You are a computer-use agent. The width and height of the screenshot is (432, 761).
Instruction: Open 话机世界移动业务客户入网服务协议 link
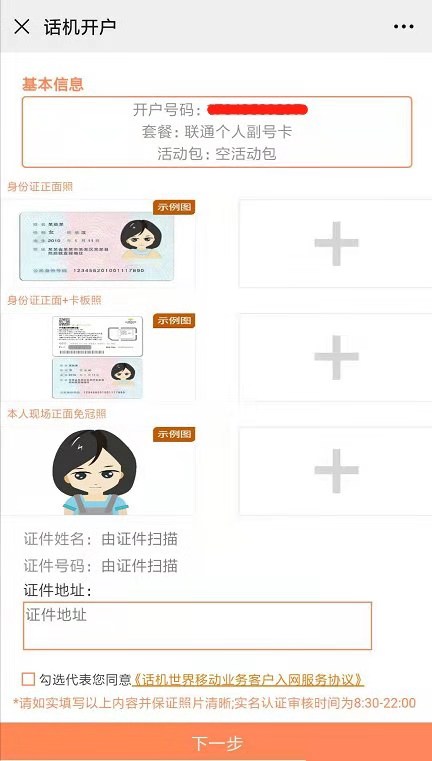248,678
